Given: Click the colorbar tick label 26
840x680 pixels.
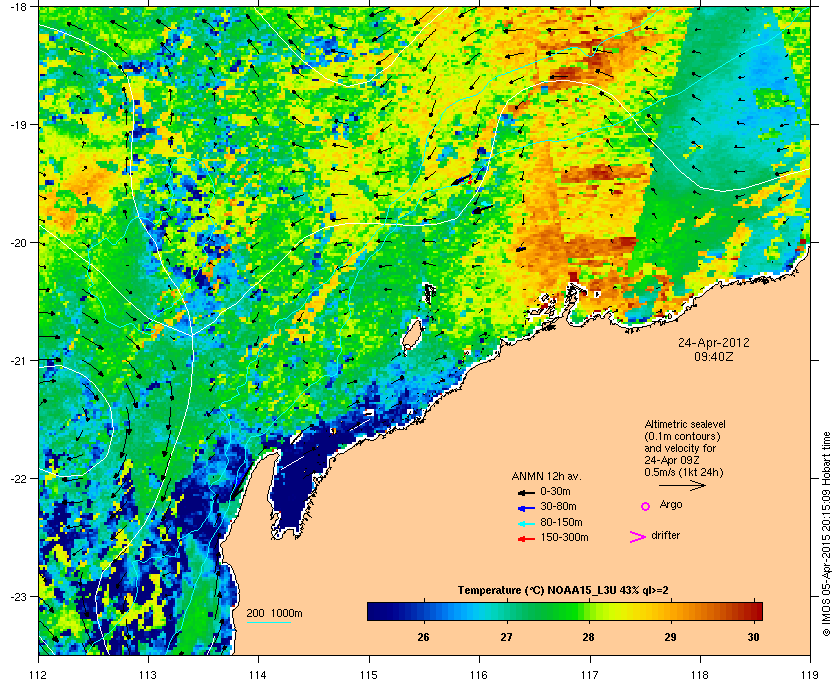Looking at the screenshot, I should pos(423,637).
